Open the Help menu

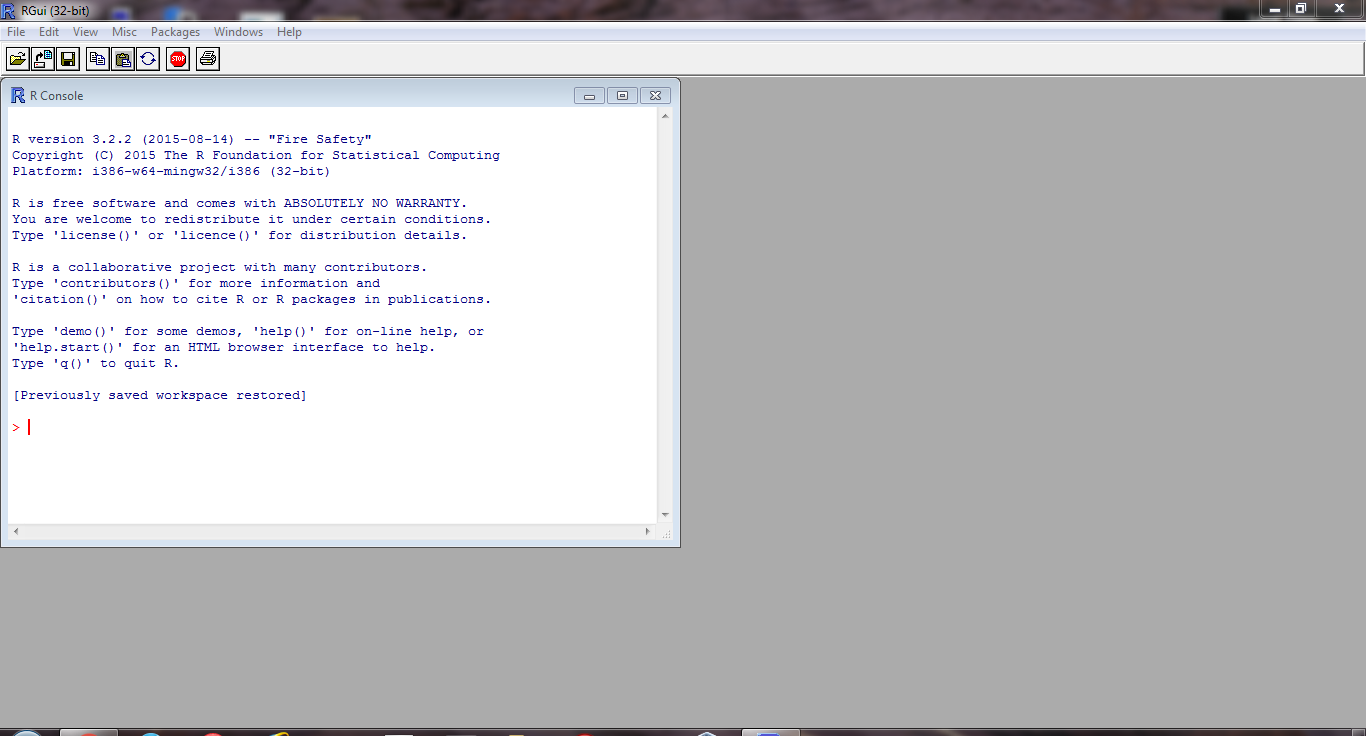289,32
